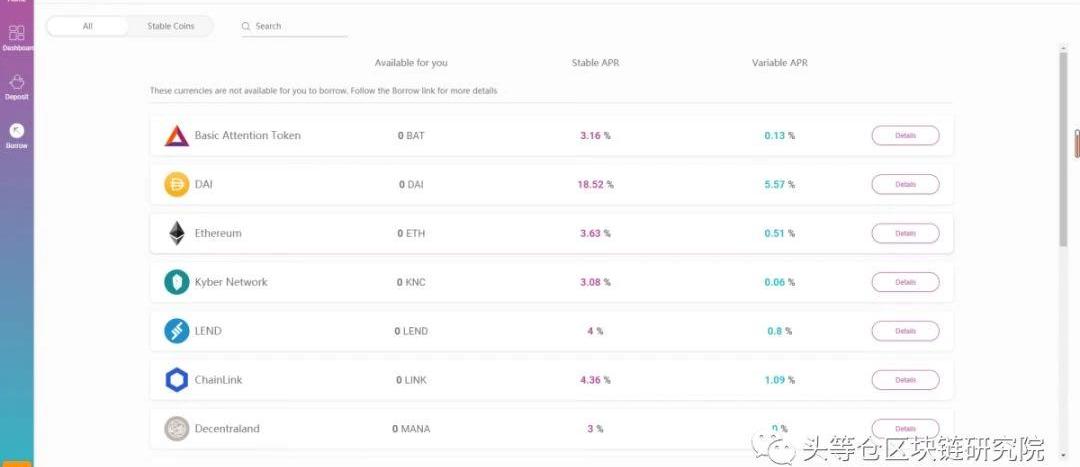
Task: Click the Basic Attention Token logo
Action: click(176, 136)
